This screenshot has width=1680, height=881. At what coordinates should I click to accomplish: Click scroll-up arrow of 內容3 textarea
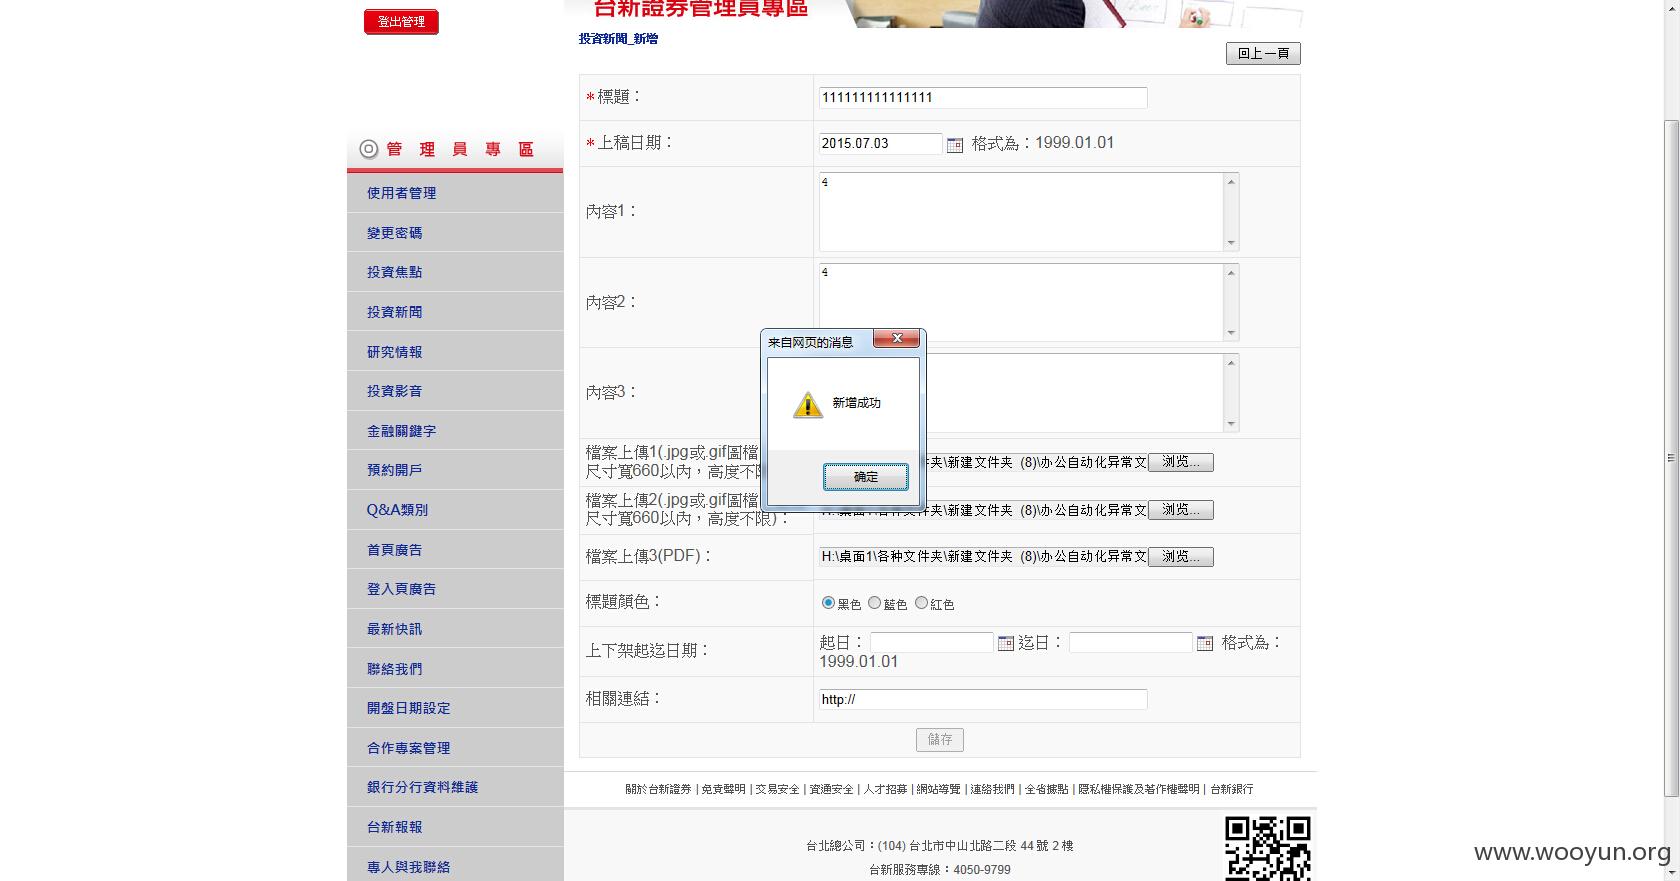[x=1231, y=362]
